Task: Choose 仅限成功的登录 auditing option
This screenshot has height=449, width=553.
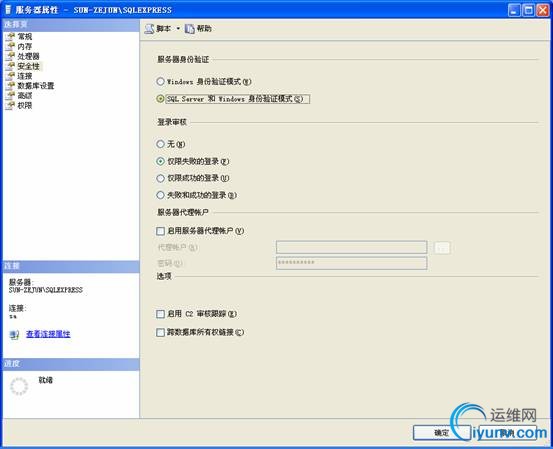Action: [160, 178]
